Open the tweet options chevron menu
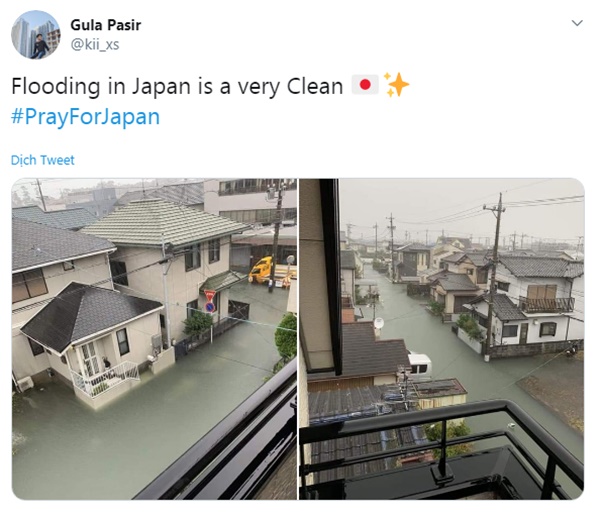This screenshot has width=600, height=516. 576,23
